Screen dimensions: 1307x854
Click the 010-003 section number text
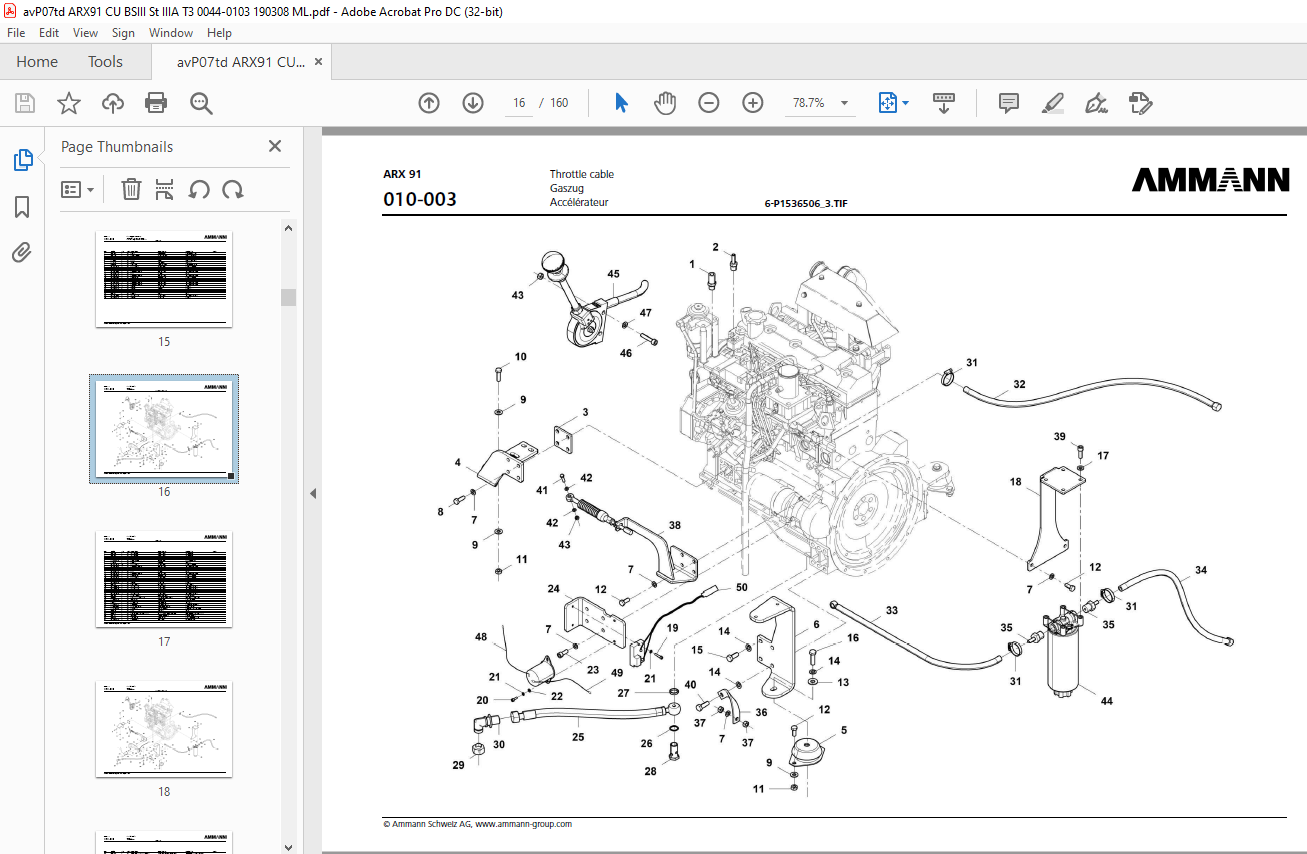point(420,199)
